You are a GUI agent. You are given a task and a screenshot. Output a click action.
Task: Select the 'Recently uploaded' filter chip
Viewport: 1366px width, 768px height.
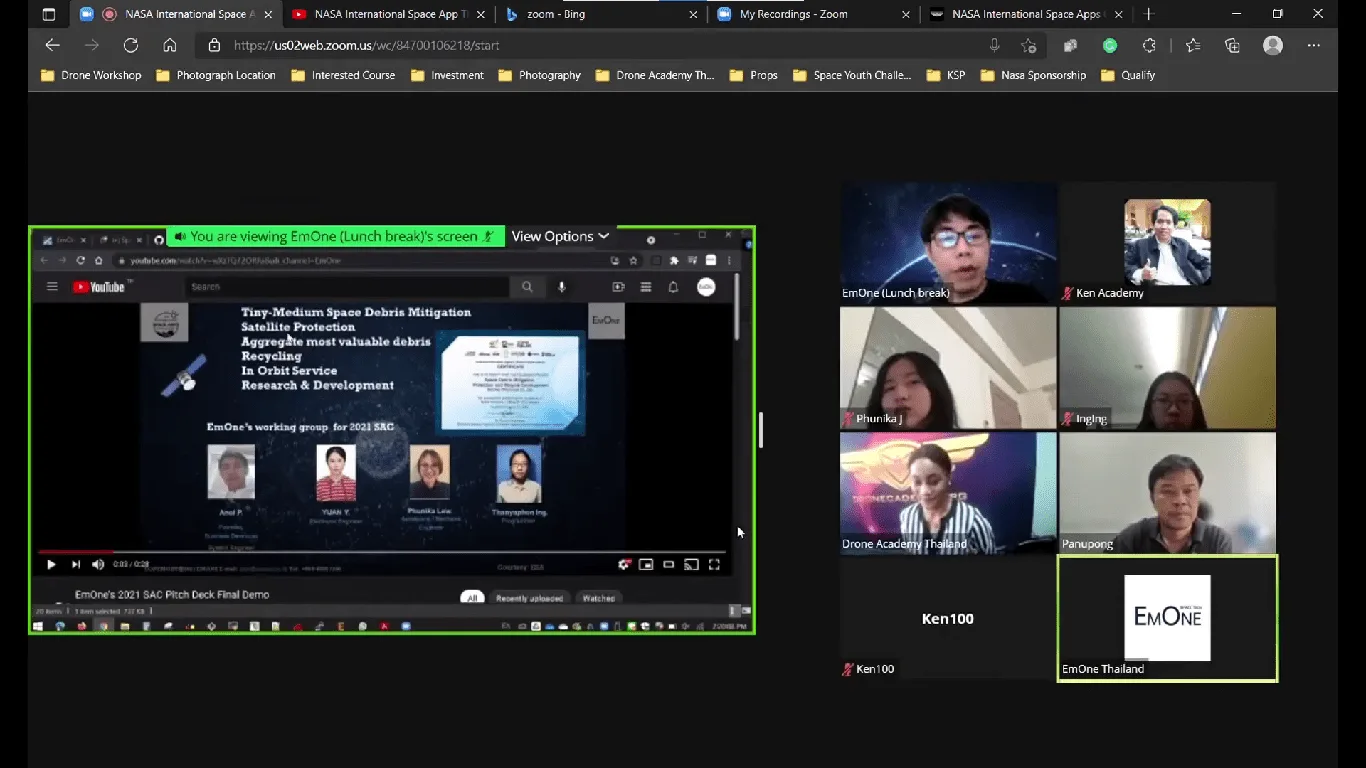(x=530, y=598)
